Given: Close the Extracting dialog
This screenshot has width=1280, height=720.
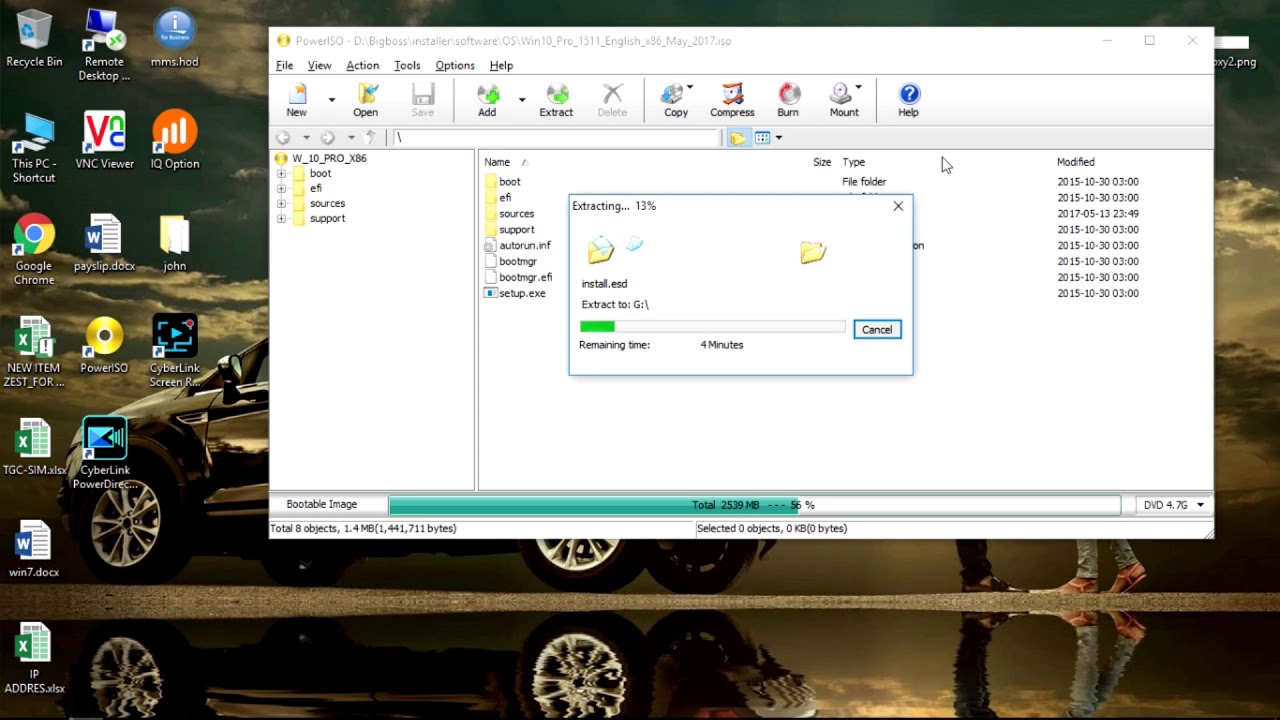Looking at the screenshot, I should coord(898,206).
